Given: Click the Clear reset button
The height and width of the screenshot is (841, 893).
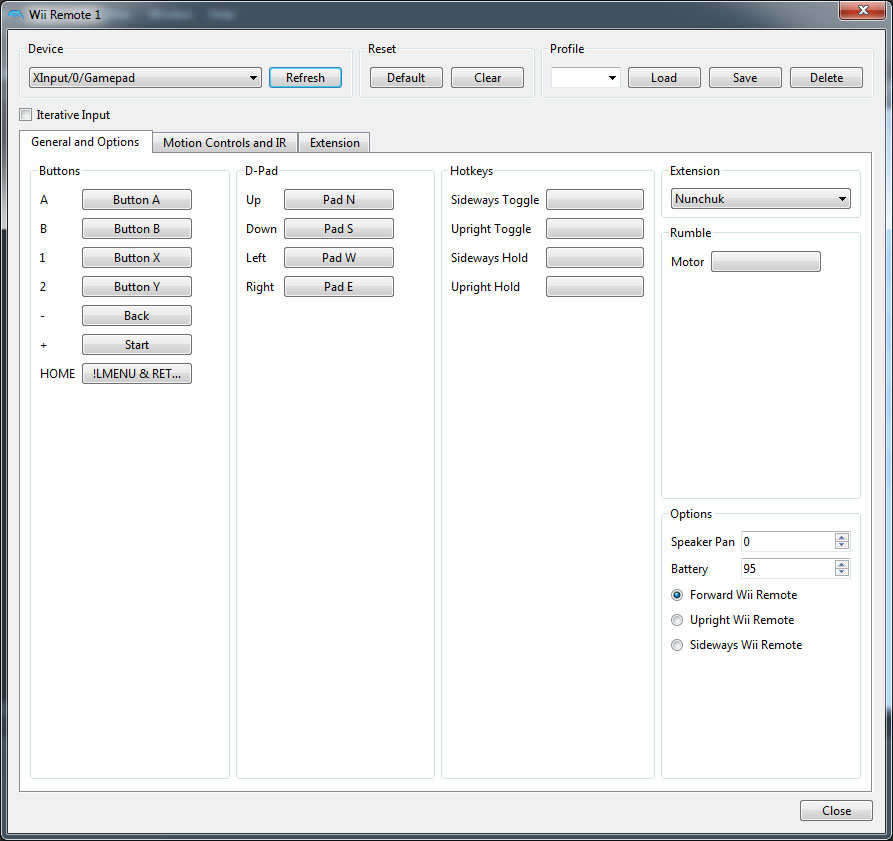Looking at the screenshot, I should click(x=488, y=77).
